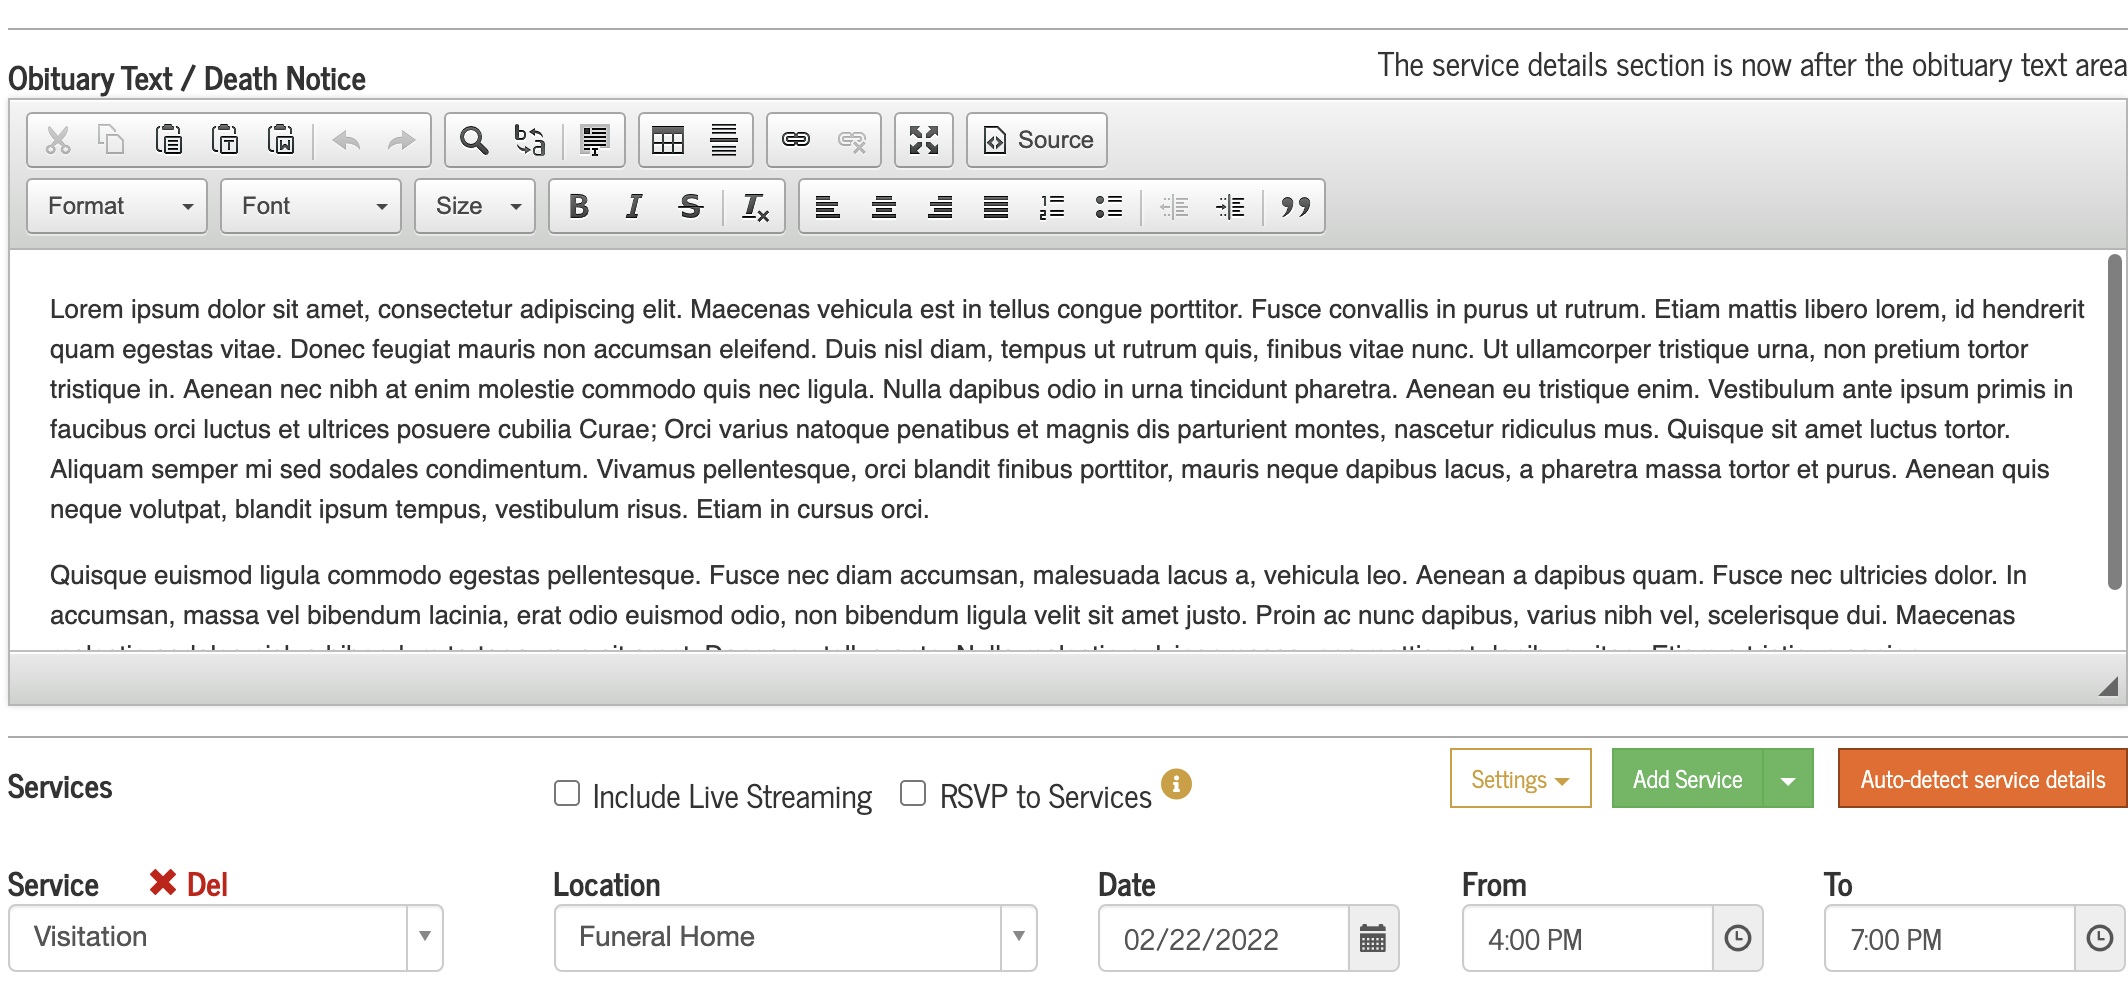
Task: Maximize the editor with the fullscreen icon
Action: click(923, 141)
